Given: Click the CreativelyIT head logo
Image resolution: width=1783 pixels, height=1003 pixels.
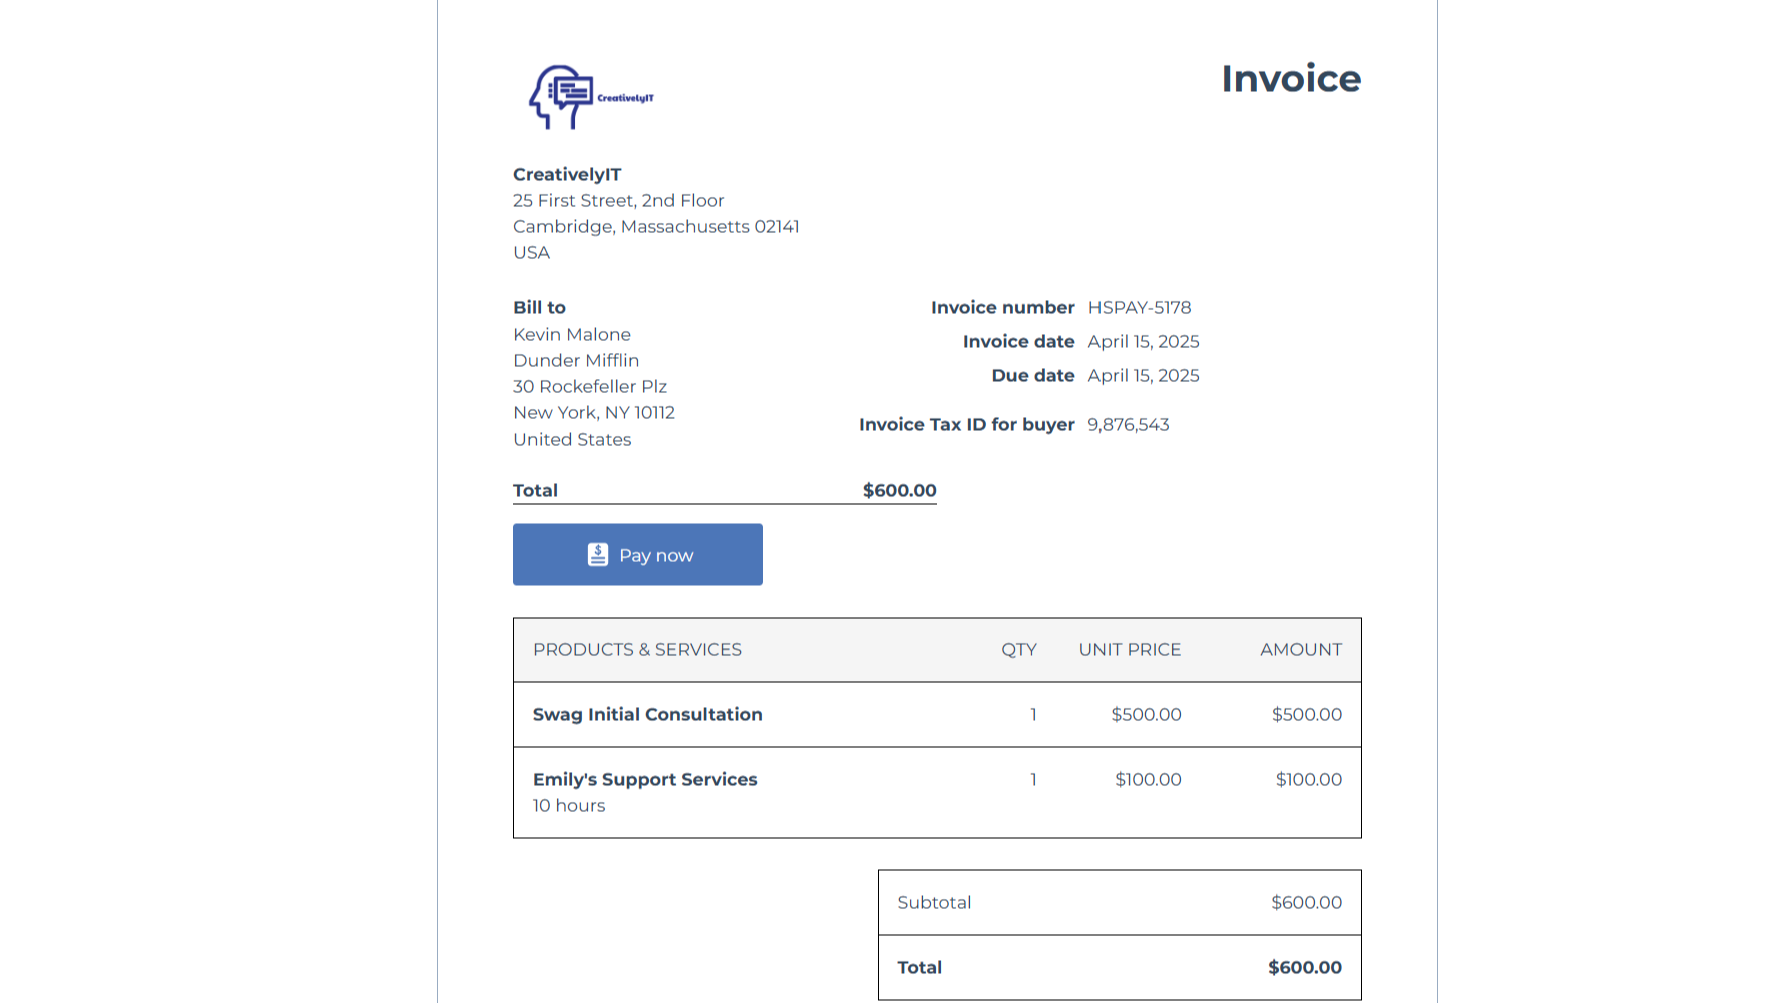Looking at the screenshot, I should pos(562,97).
